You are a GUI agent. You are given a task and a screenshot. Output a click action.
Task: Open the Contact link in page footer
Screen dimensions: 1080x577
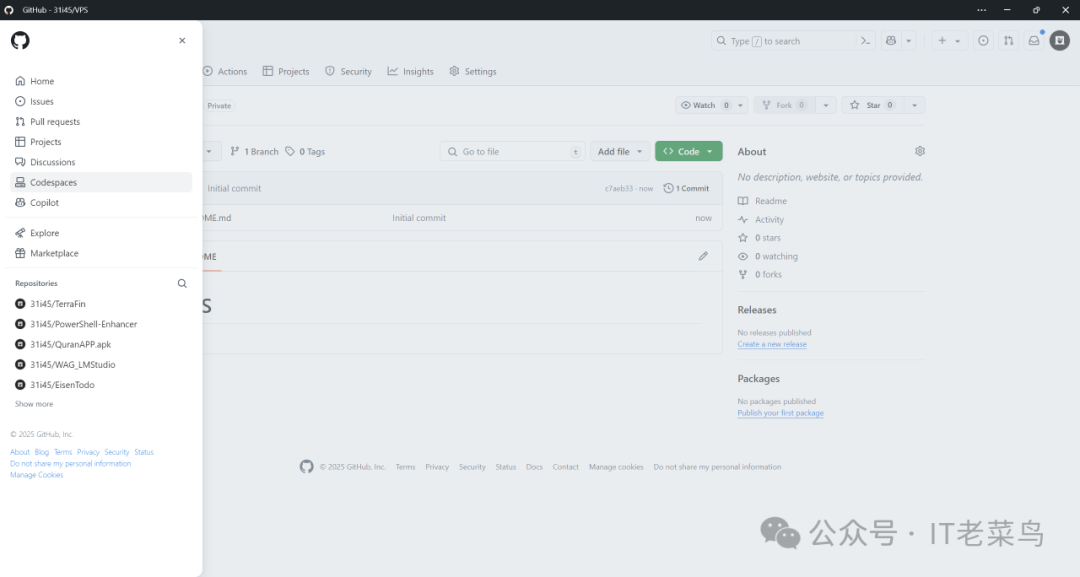(565, 467)
